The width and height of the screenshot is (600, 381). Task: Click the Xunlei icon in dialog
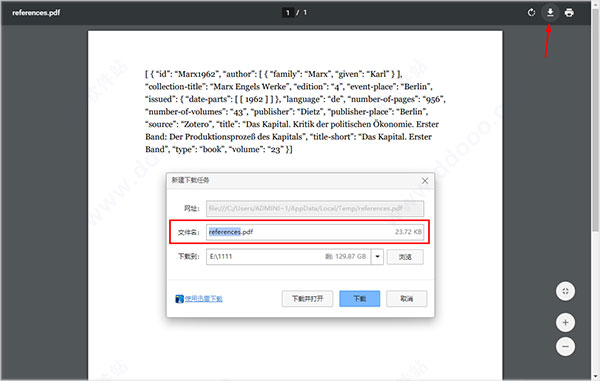point(179,299)
